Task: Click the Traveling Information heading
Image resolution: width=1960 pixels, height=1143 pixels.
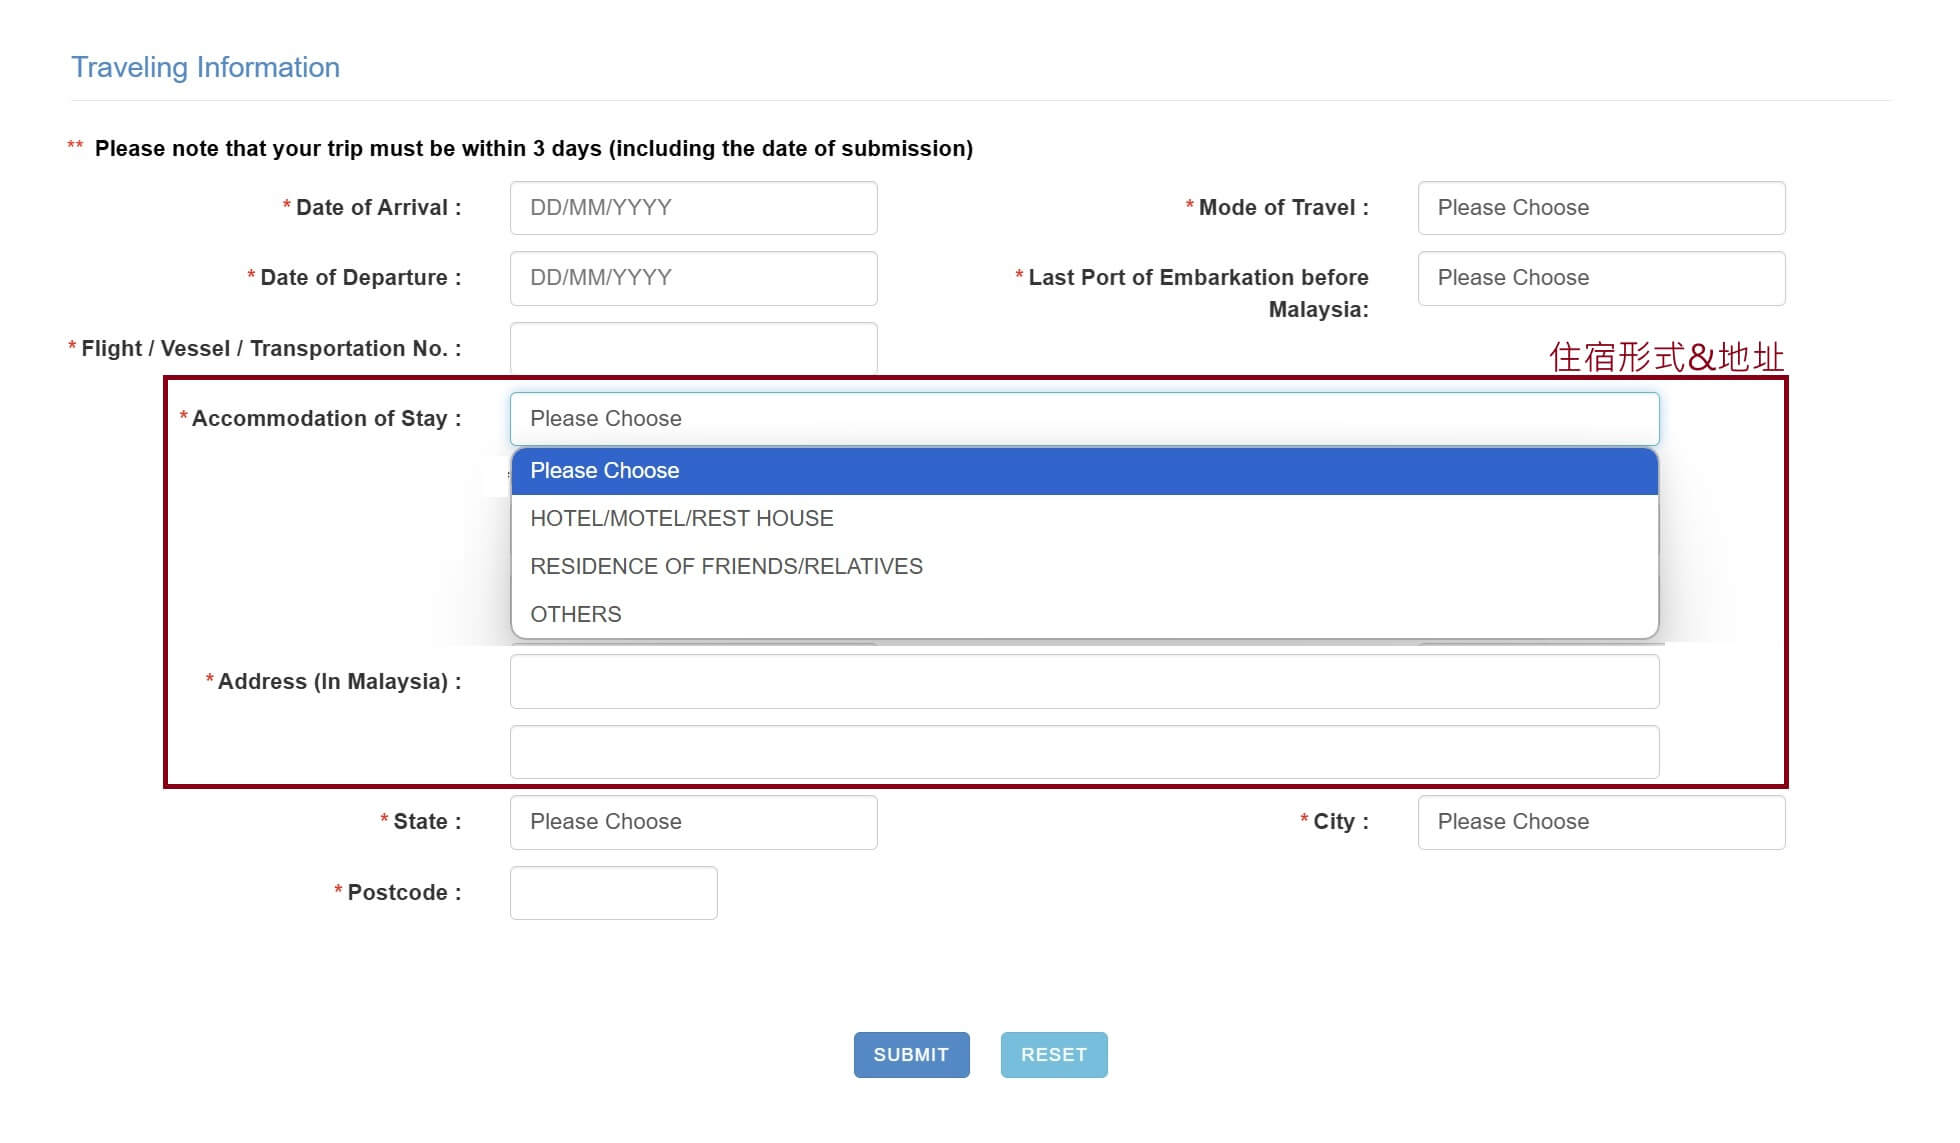Action: pyautogui.click(x=205, y=67)
